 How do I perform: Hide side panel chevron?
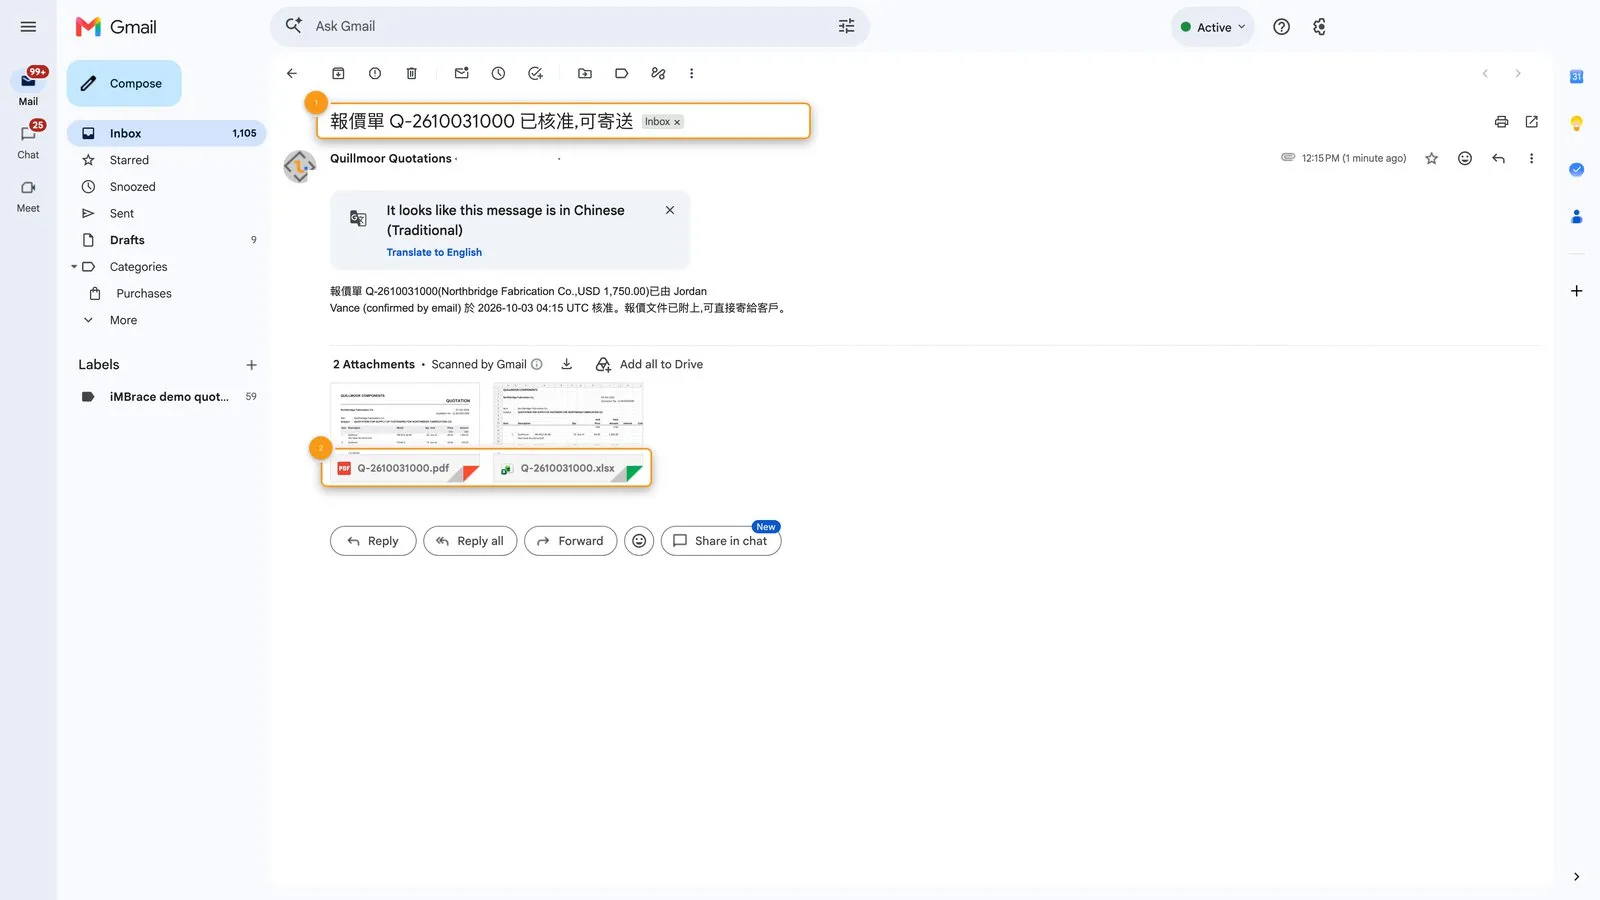click(1576, 877)
